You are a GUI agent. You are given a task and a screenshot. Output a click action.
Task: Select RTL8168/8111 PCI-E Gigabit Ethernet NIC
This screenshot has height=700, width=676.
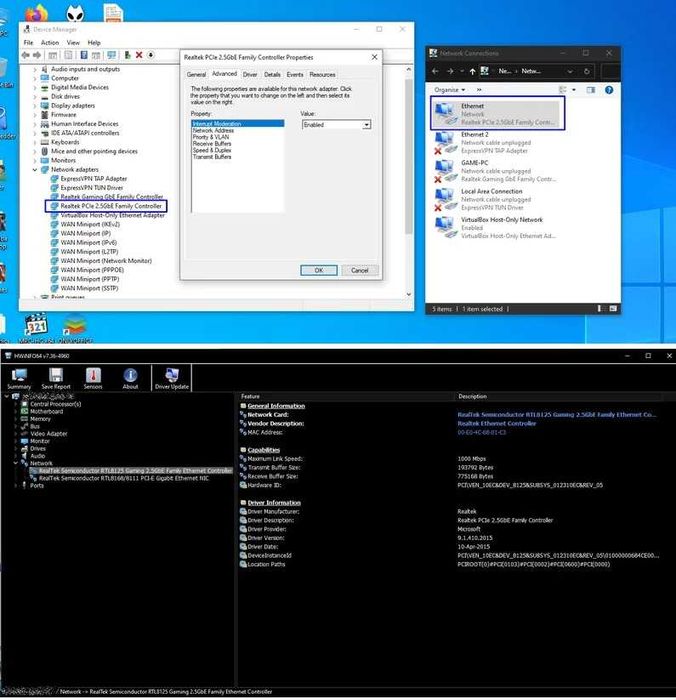tap(124, 478)
